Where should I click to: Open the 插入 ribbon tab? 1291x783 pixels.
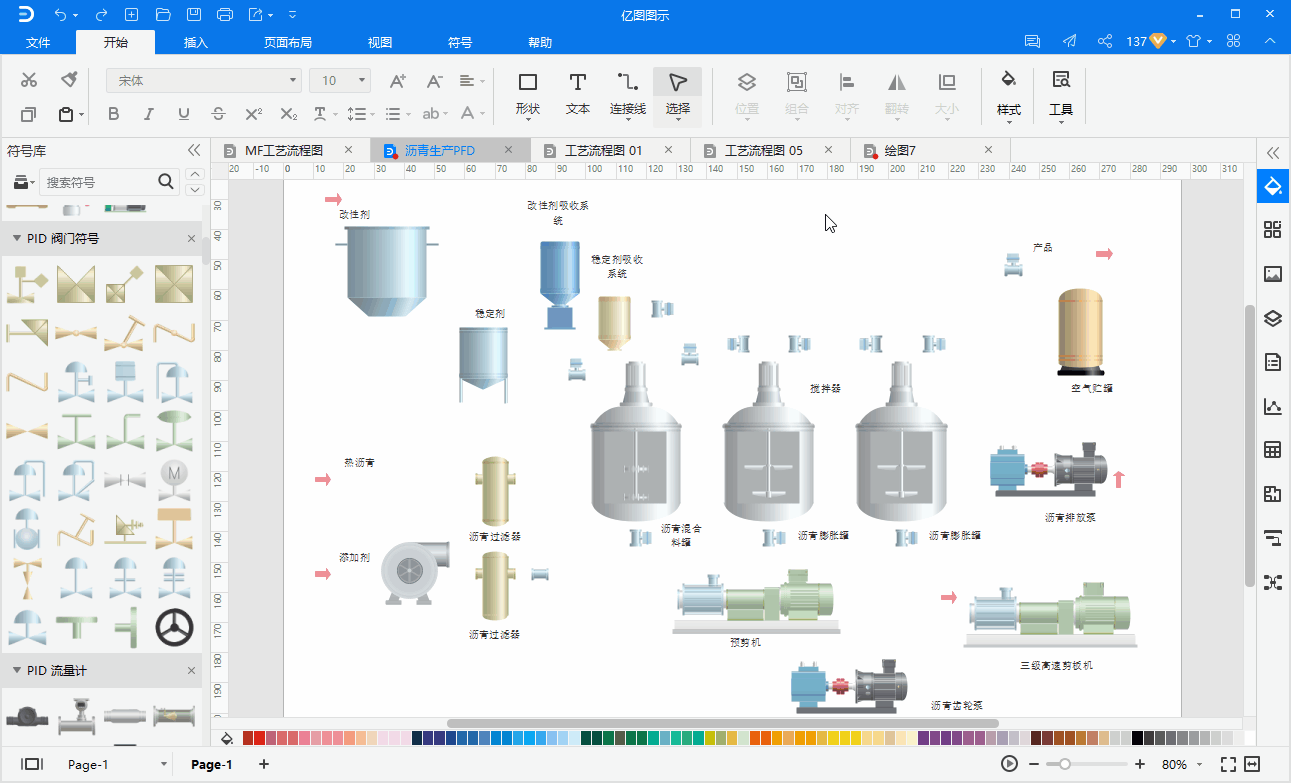point(196,42)
